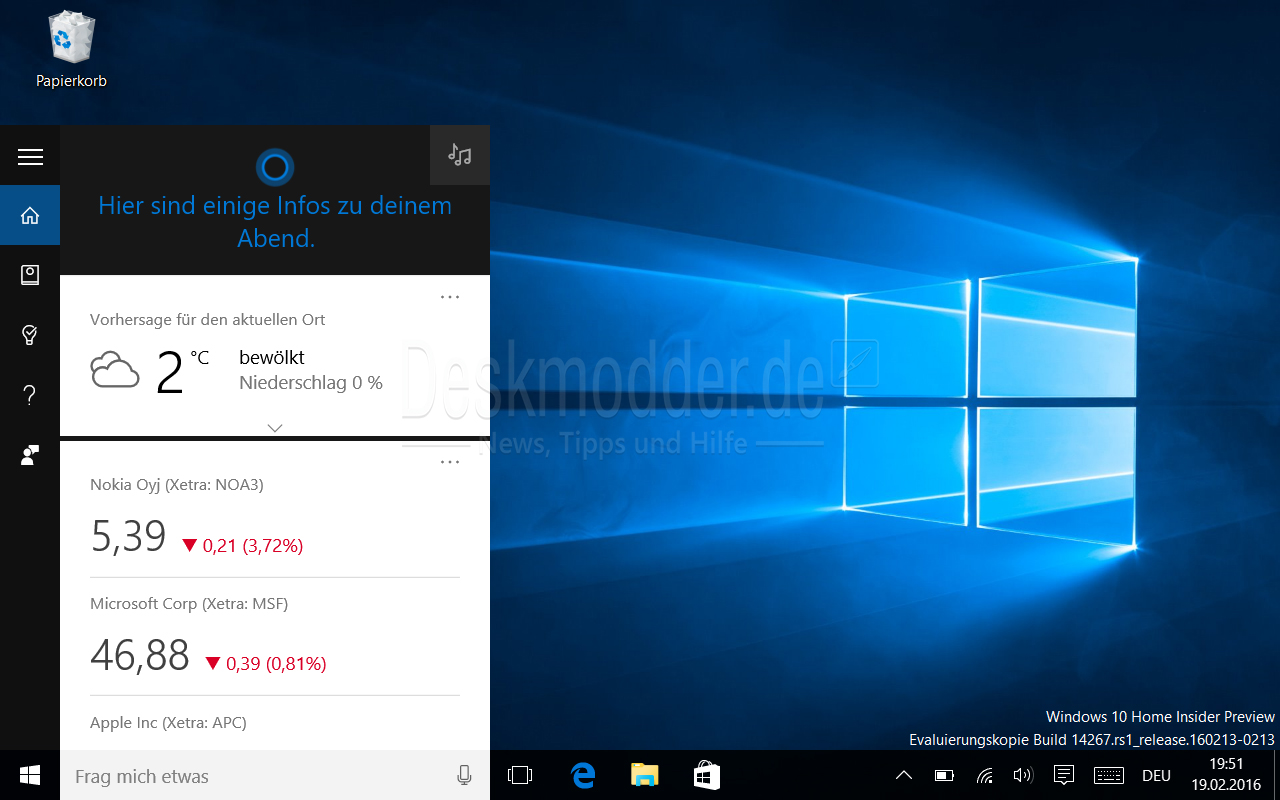Open the Cortana Notebook icon
The width and height of the screenshot is (1280, 800).
coord(30,275)
